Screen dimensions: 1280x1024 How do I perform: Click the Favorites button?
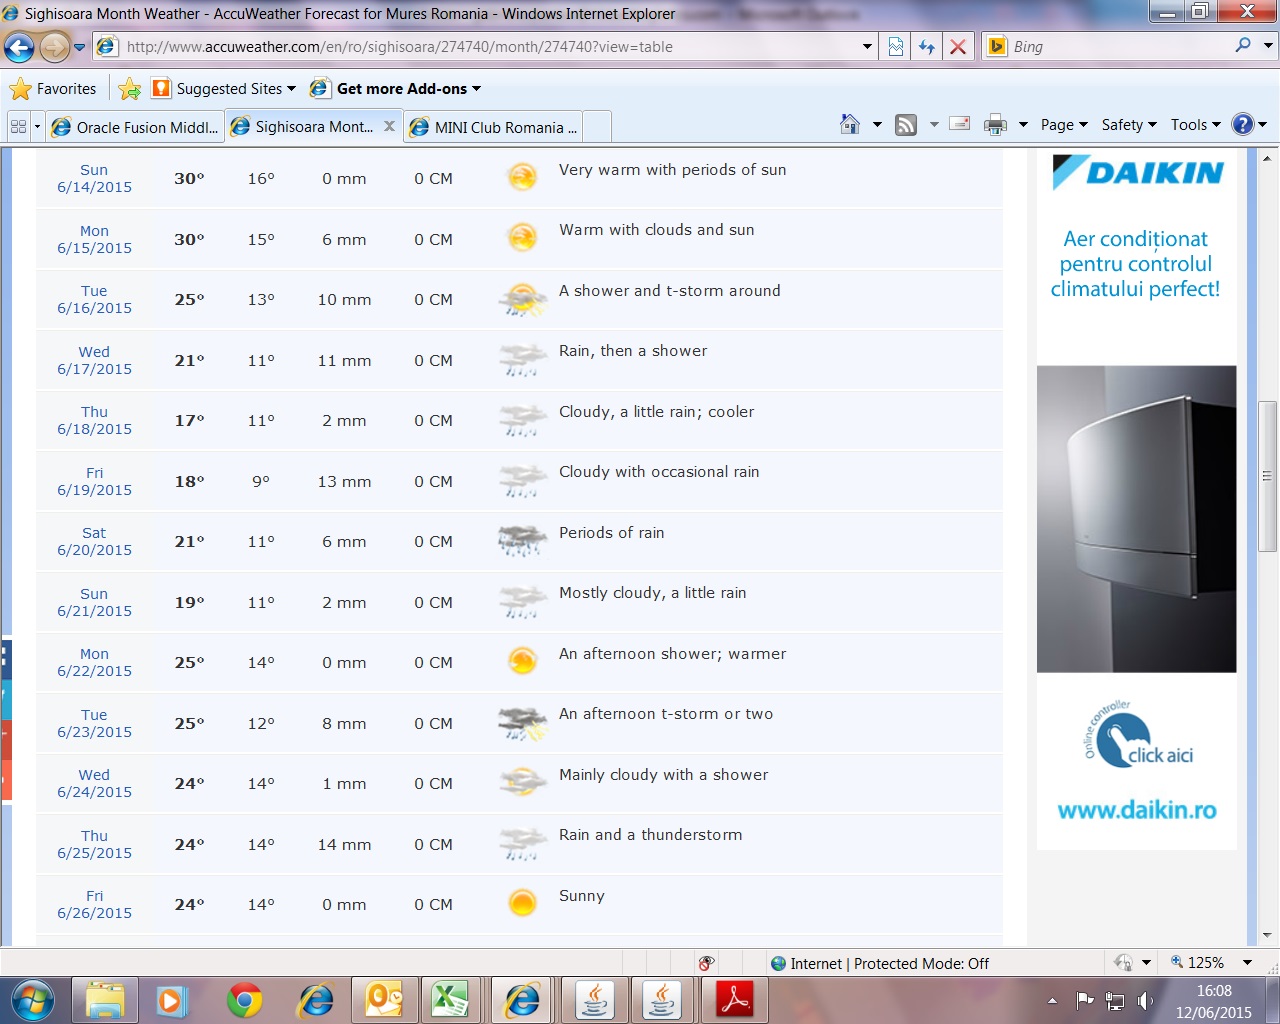pyautogui.click(x=54, y=89)
